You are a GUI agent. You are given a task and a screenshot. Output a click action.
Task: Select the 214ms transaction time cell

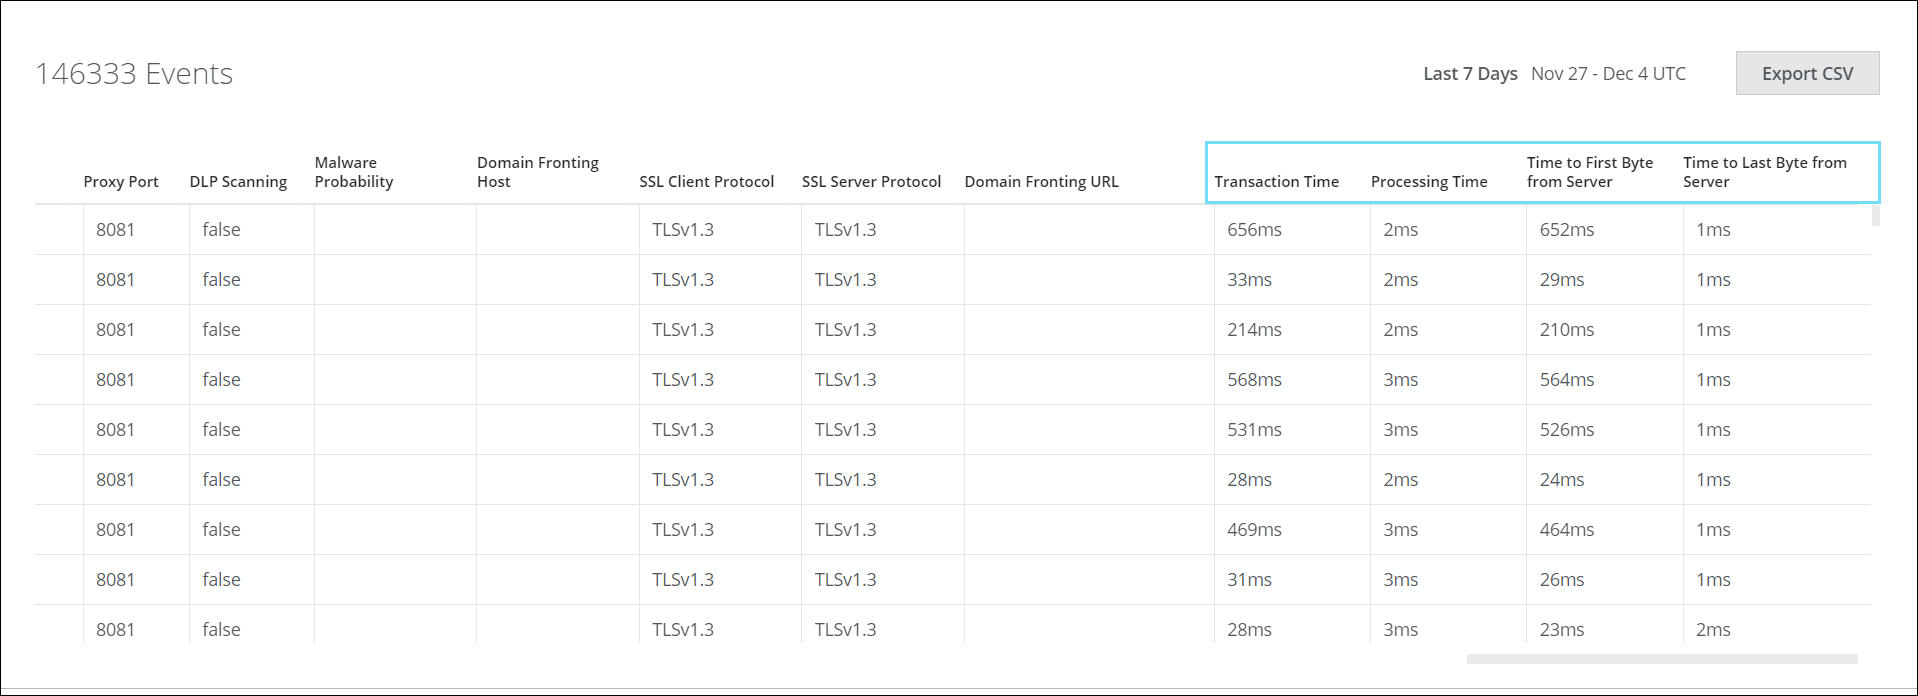pyautogui.click(x=1254, y=330)
